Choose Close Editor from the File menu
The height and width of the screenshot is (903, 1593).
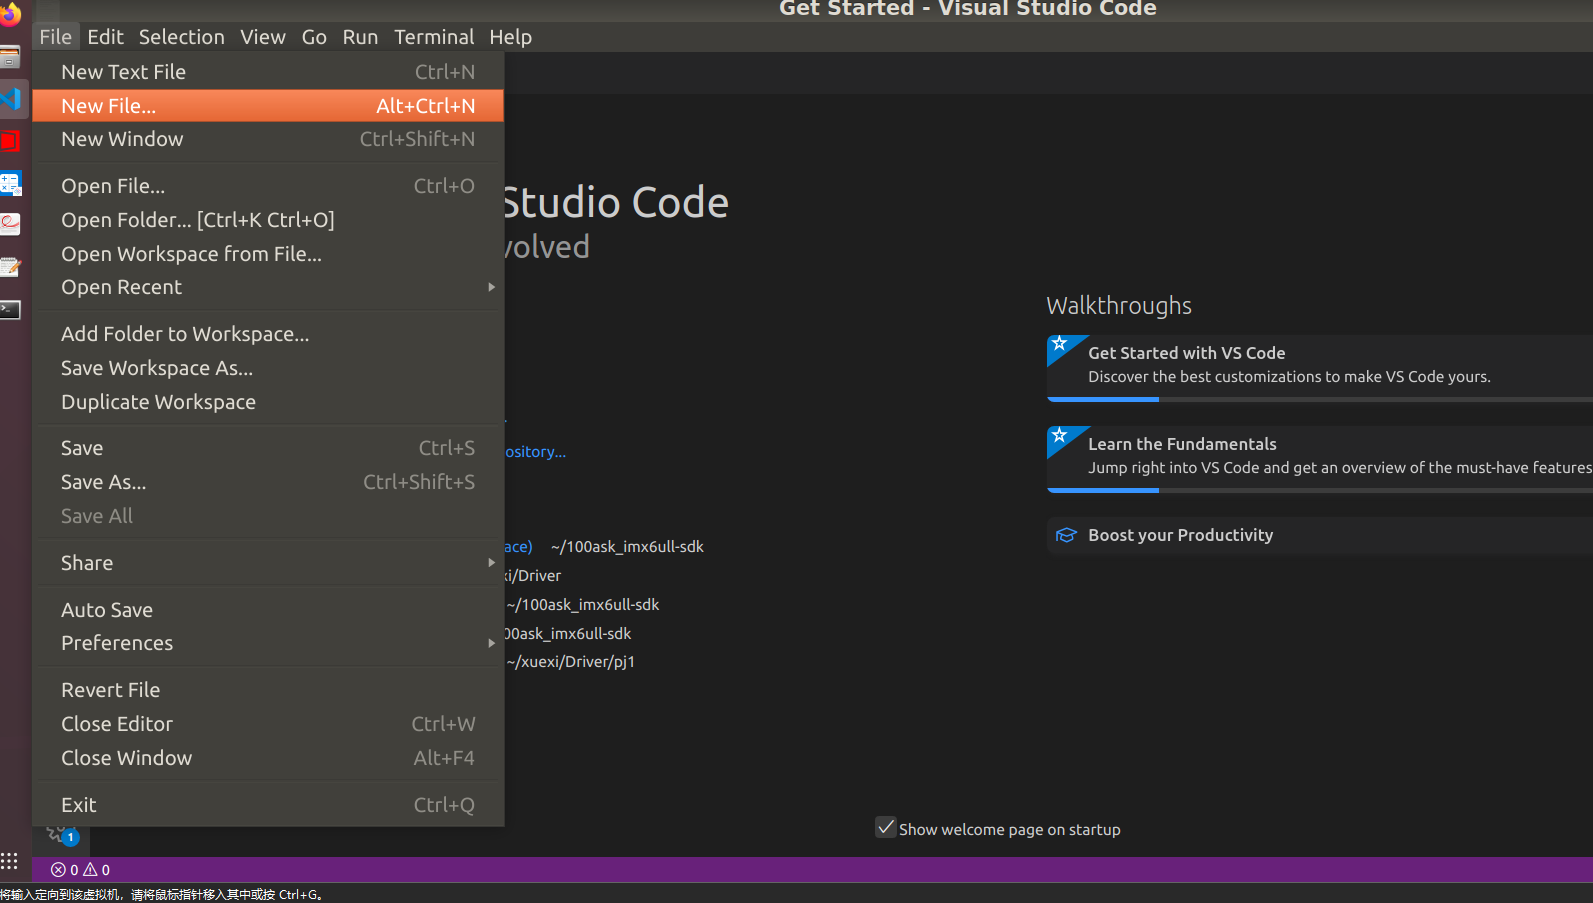[268, 724]
